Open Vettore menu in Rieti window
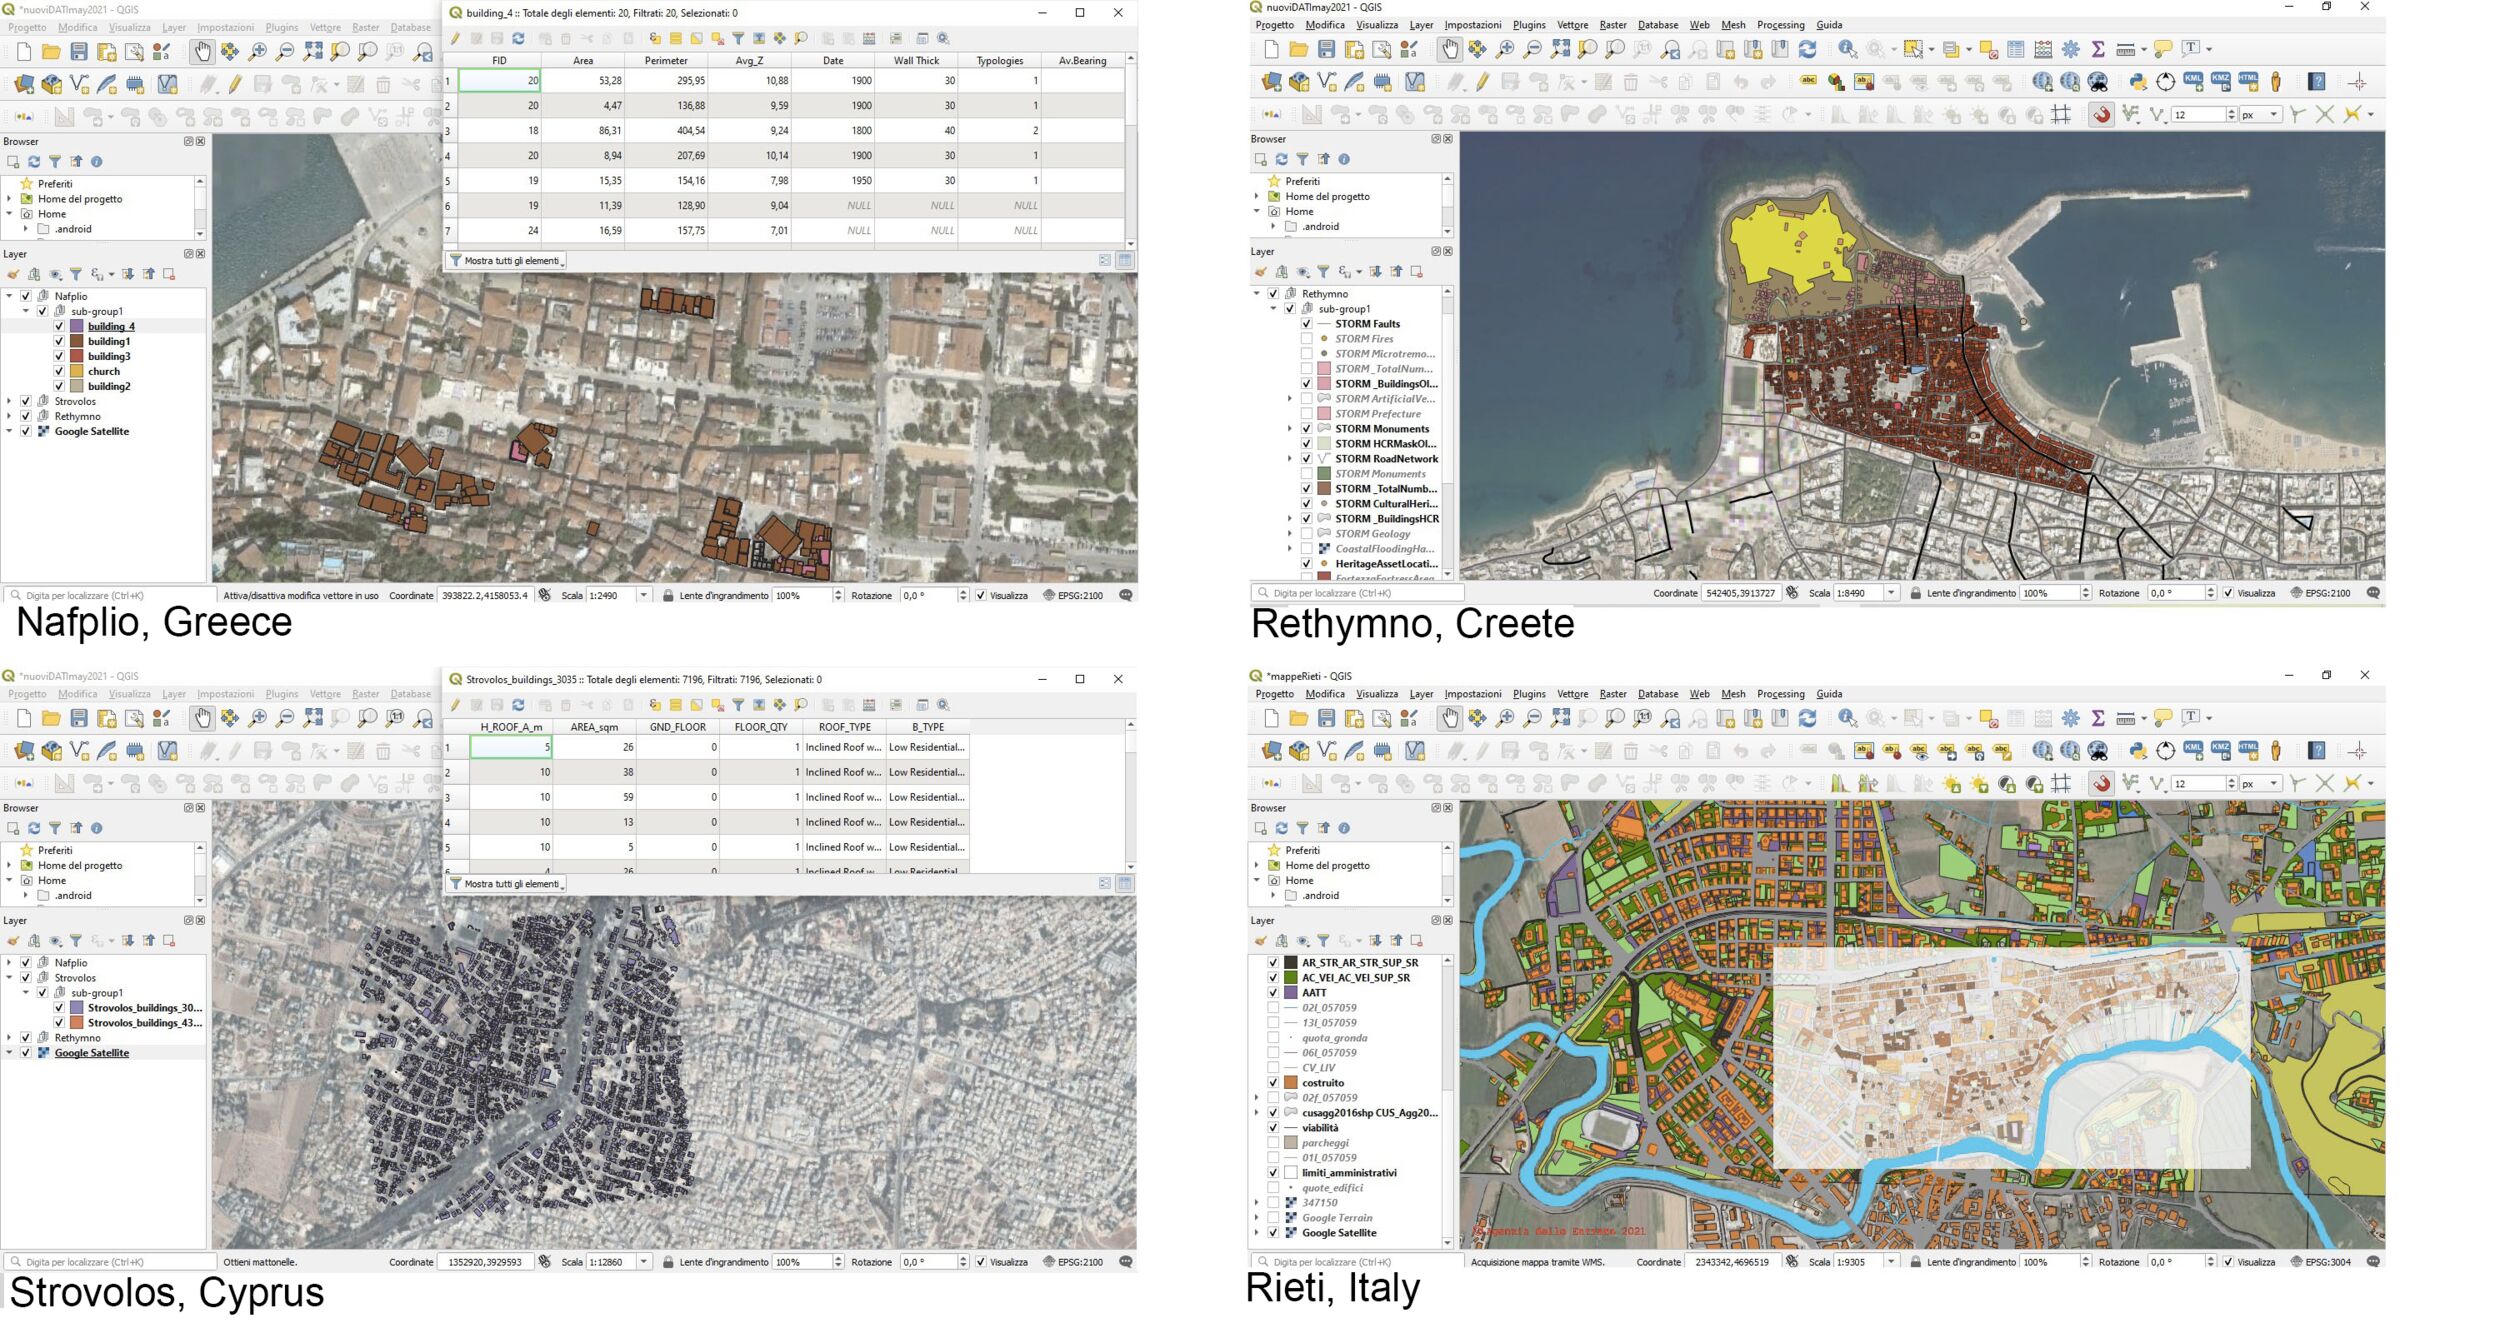The image size is (2500, 1333). (1572, 694)
